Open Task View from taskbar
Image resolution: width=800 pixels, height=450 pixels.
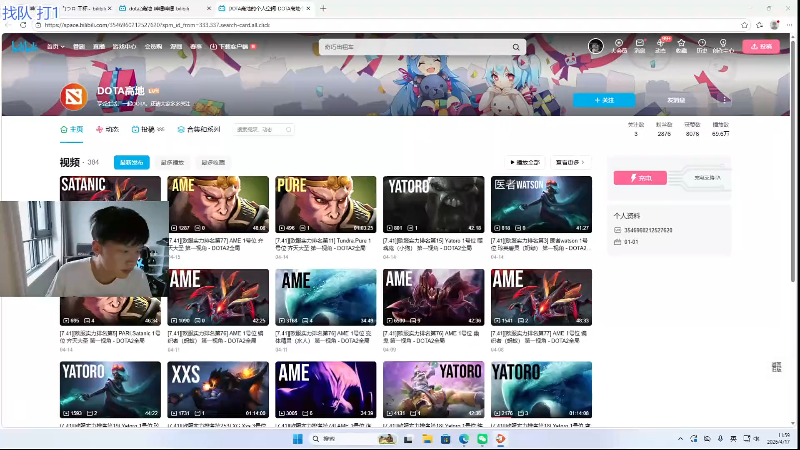pos(408,439)
